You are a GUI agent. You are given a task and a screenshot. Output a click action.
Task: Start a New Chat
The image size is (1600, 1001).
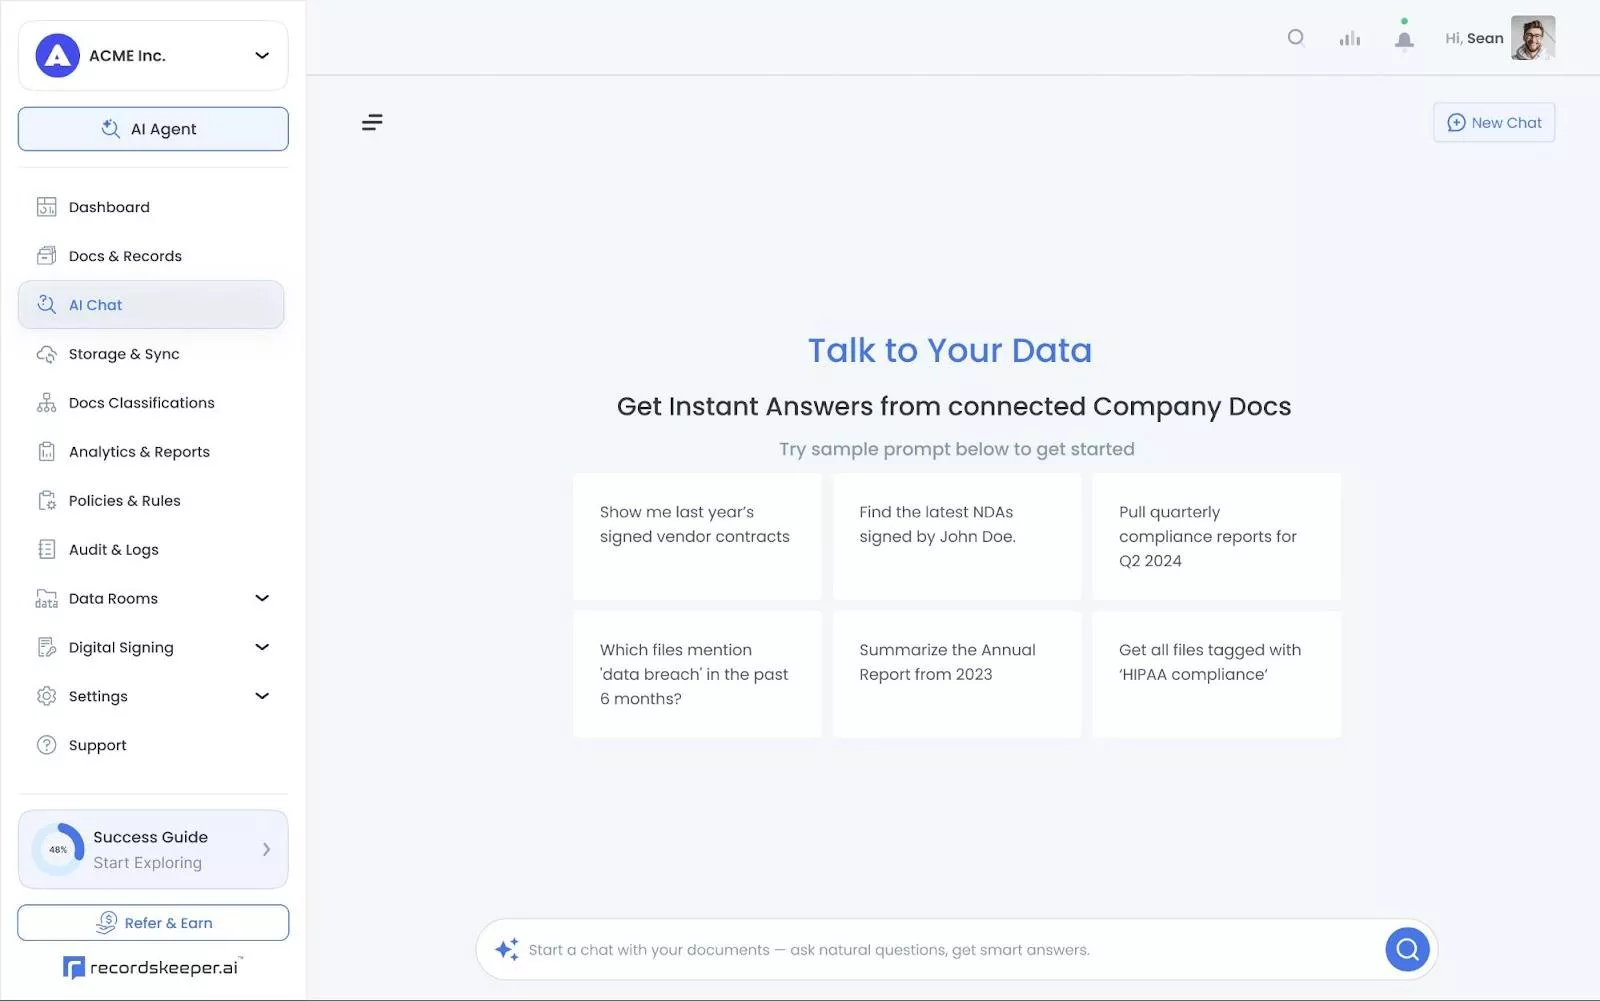coord(1494,122)
